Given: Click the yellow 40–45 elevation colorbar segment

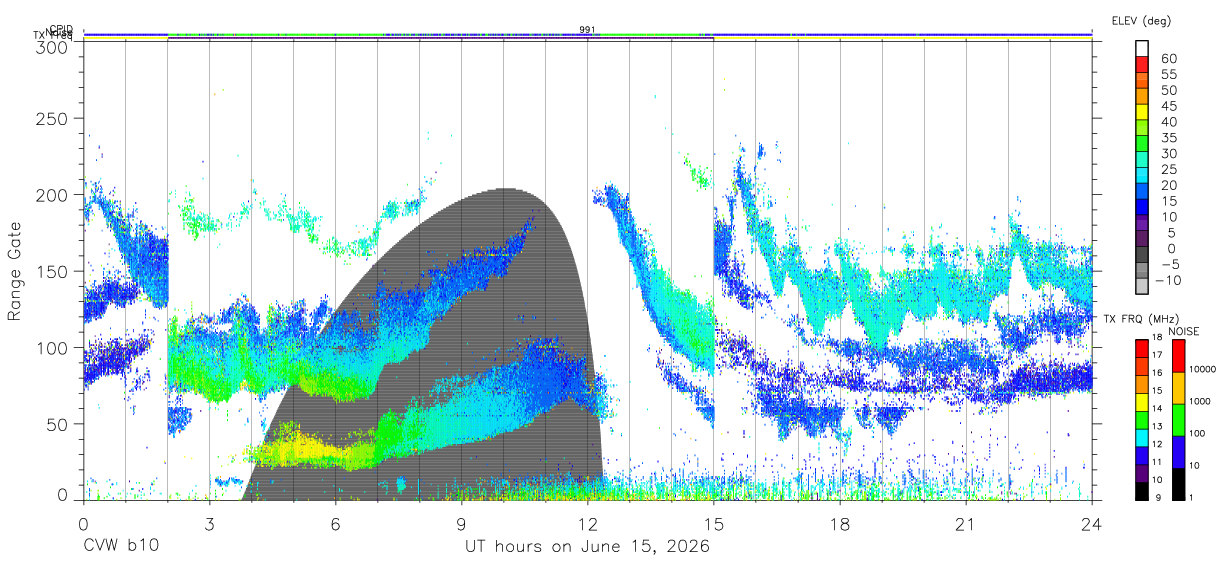Looking at the screenshot, I should click(1142, 114).
